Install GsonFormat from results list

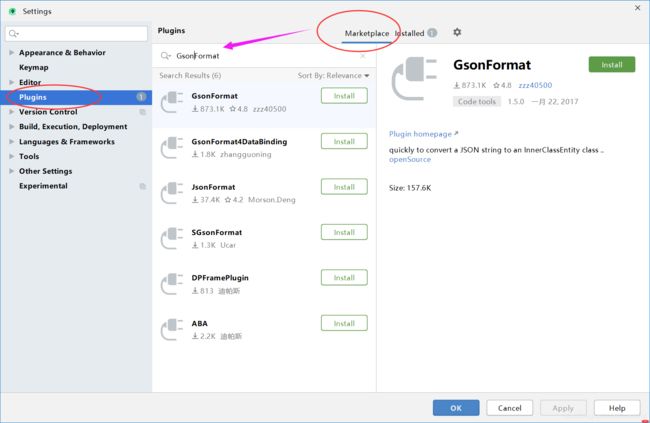344,96
